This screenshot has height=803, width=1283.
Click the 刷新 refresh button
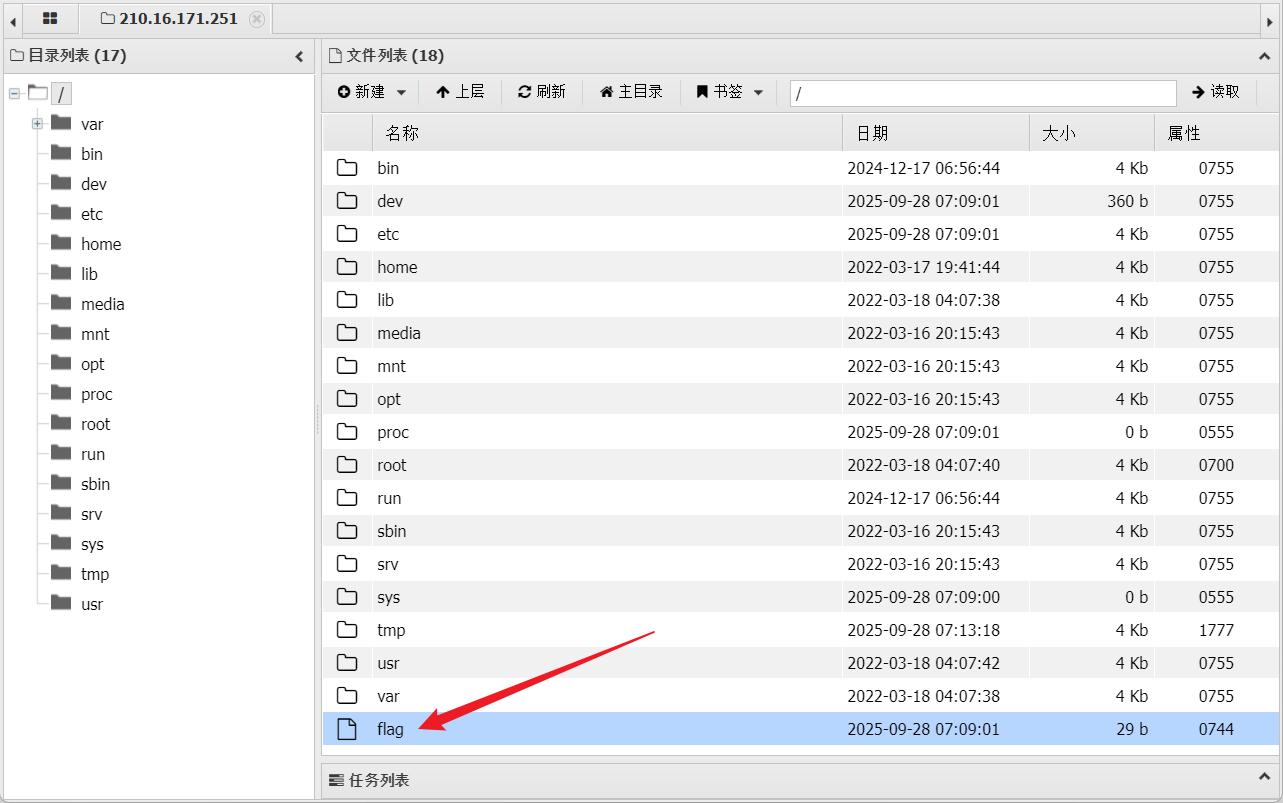tap(542, 92)
